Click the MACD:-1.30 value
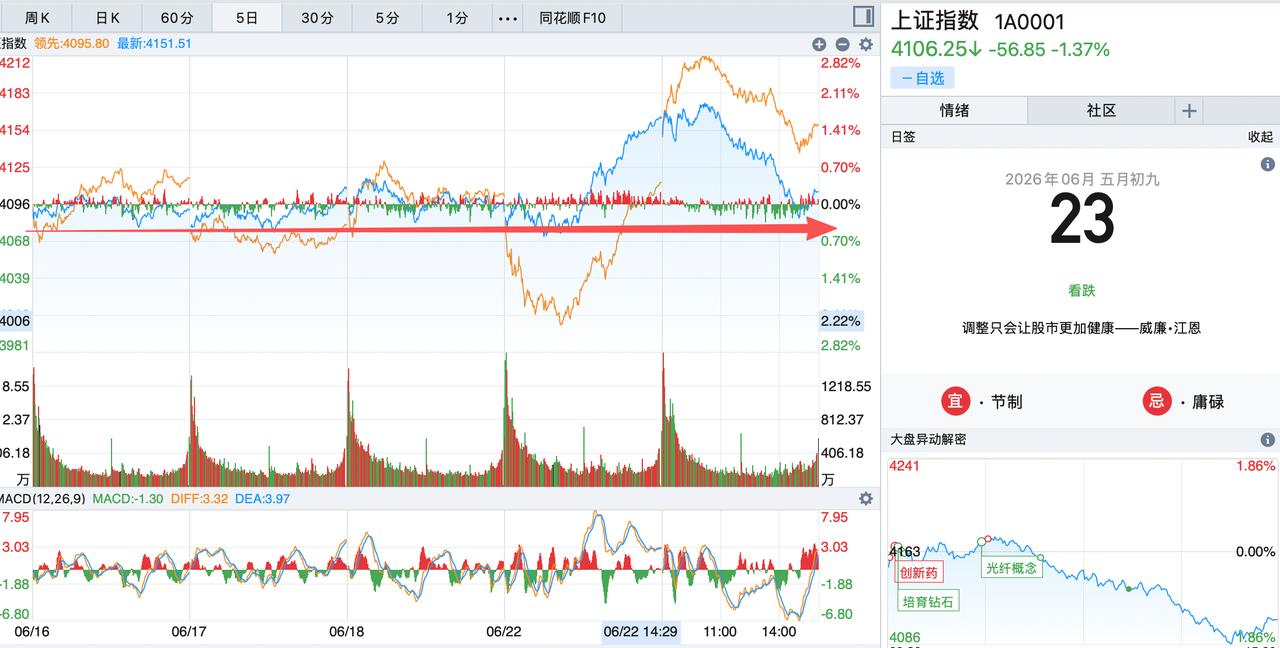The width and height of the screenshot is (1280, 648). tap(129, 498)
